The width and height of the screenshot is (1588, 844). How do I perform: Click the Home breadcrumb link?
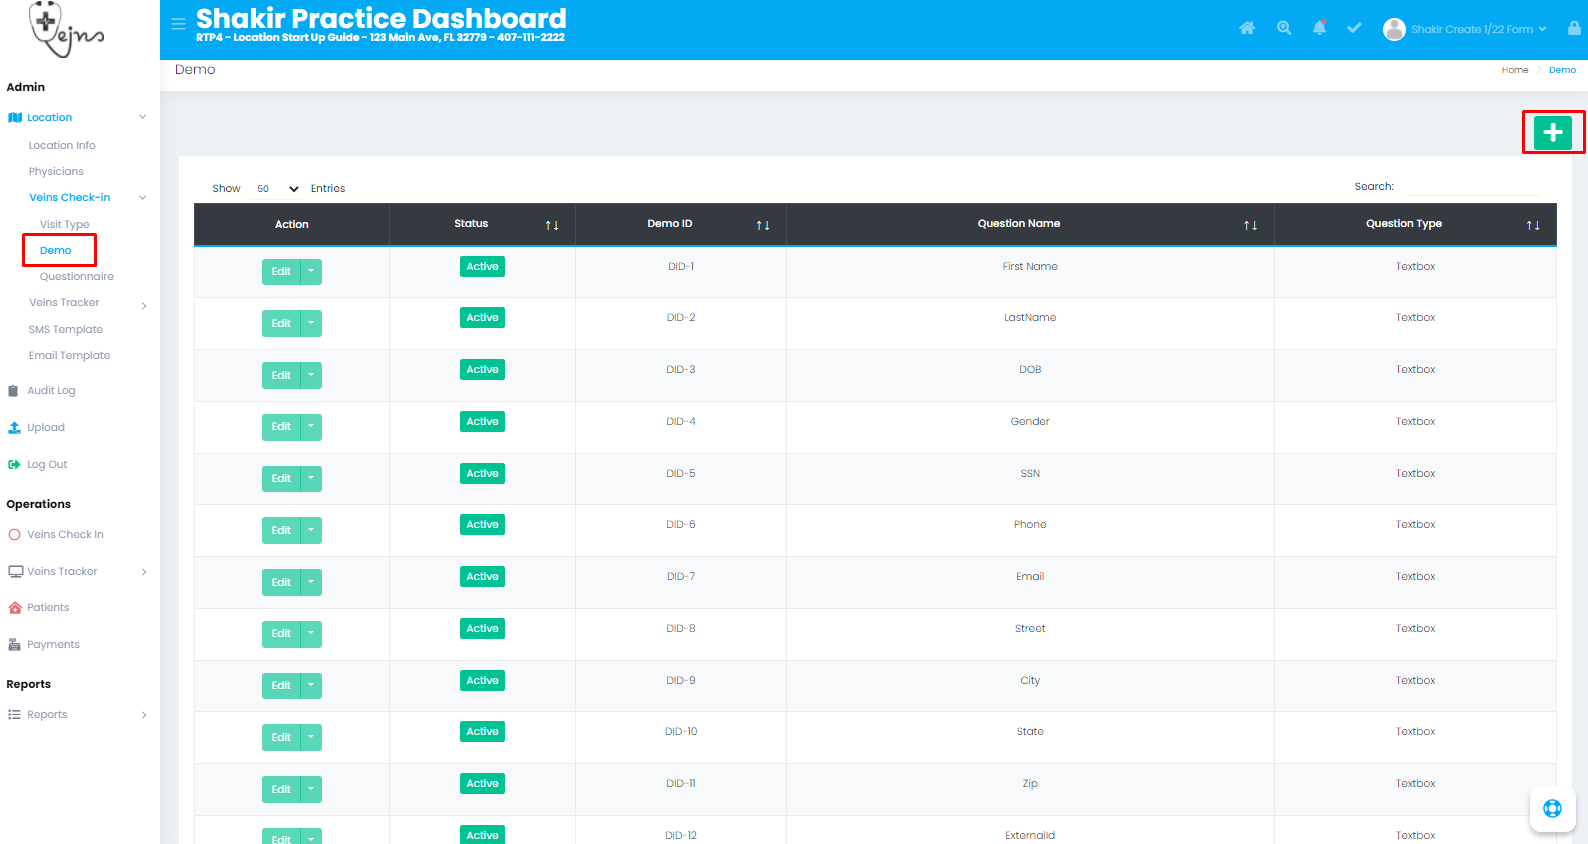[x=1514, y=70]
